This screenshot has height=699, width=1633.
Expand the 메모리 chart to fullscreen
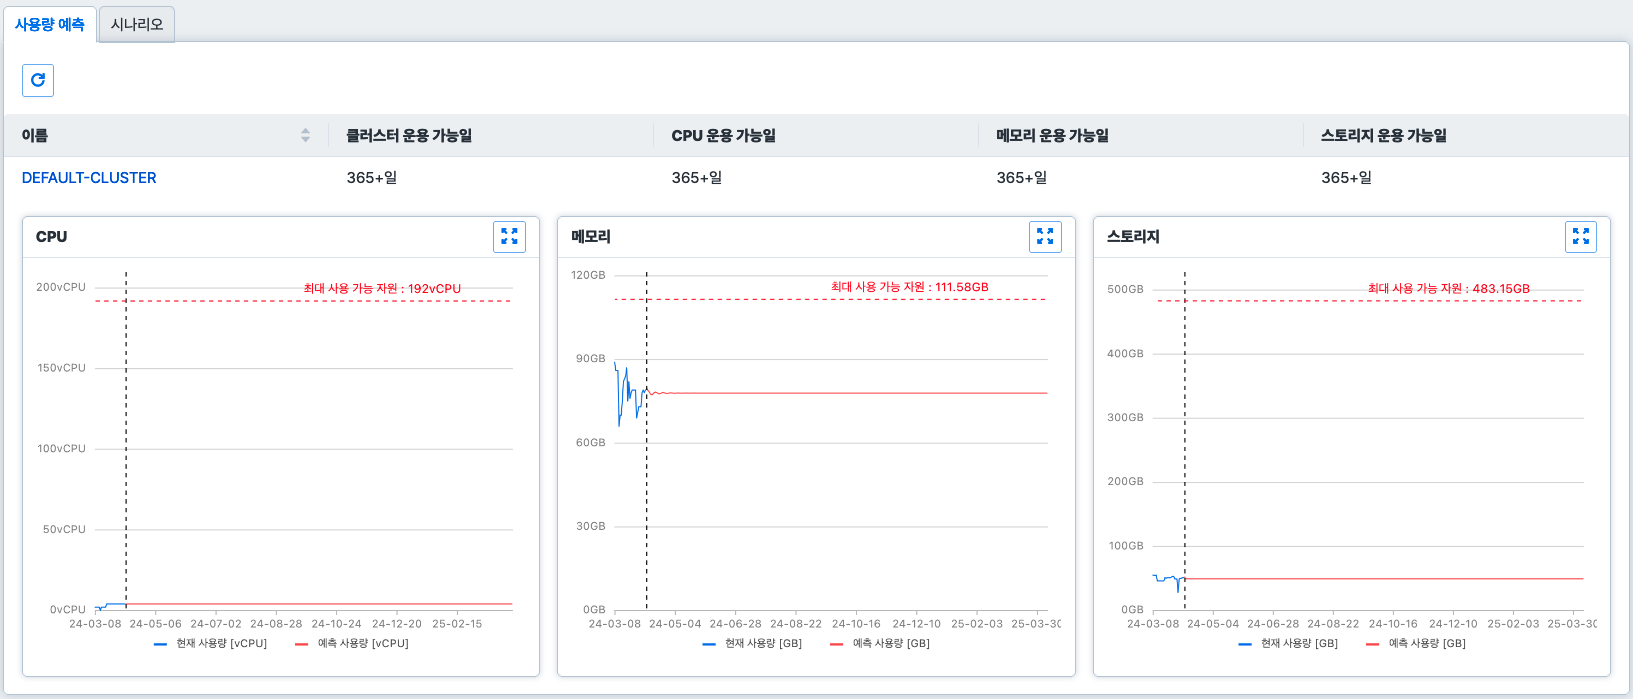1045,236
